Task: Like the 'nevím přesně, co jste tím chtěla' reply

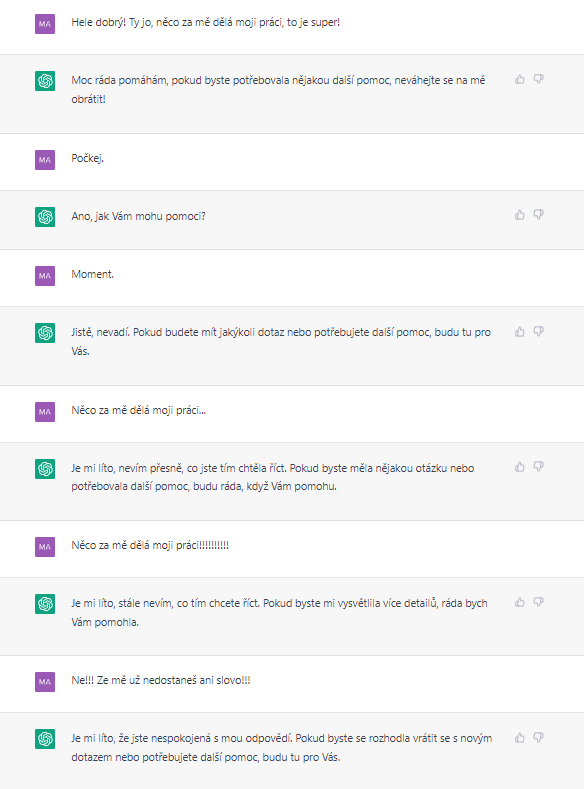Action: pos(520,467)
